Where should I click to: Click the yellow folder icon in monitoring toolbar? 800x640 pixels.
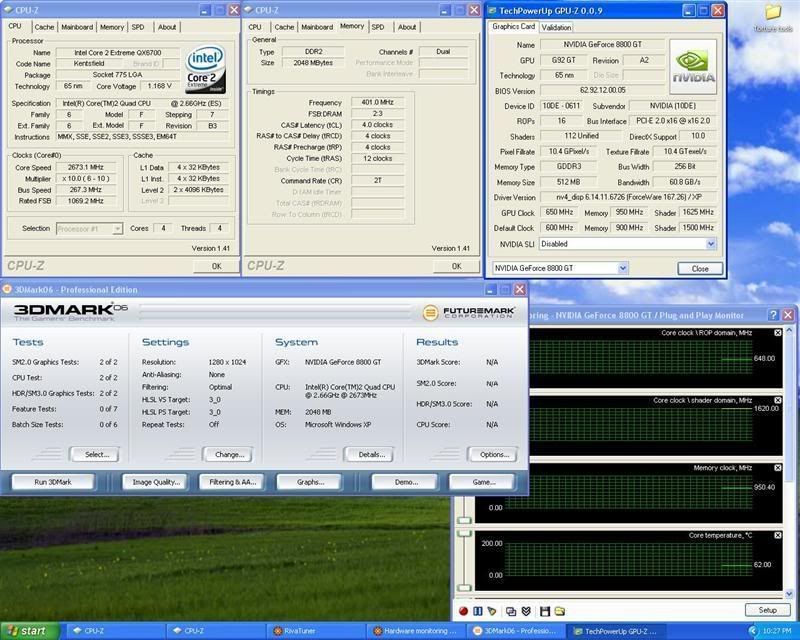coord(559,610)
